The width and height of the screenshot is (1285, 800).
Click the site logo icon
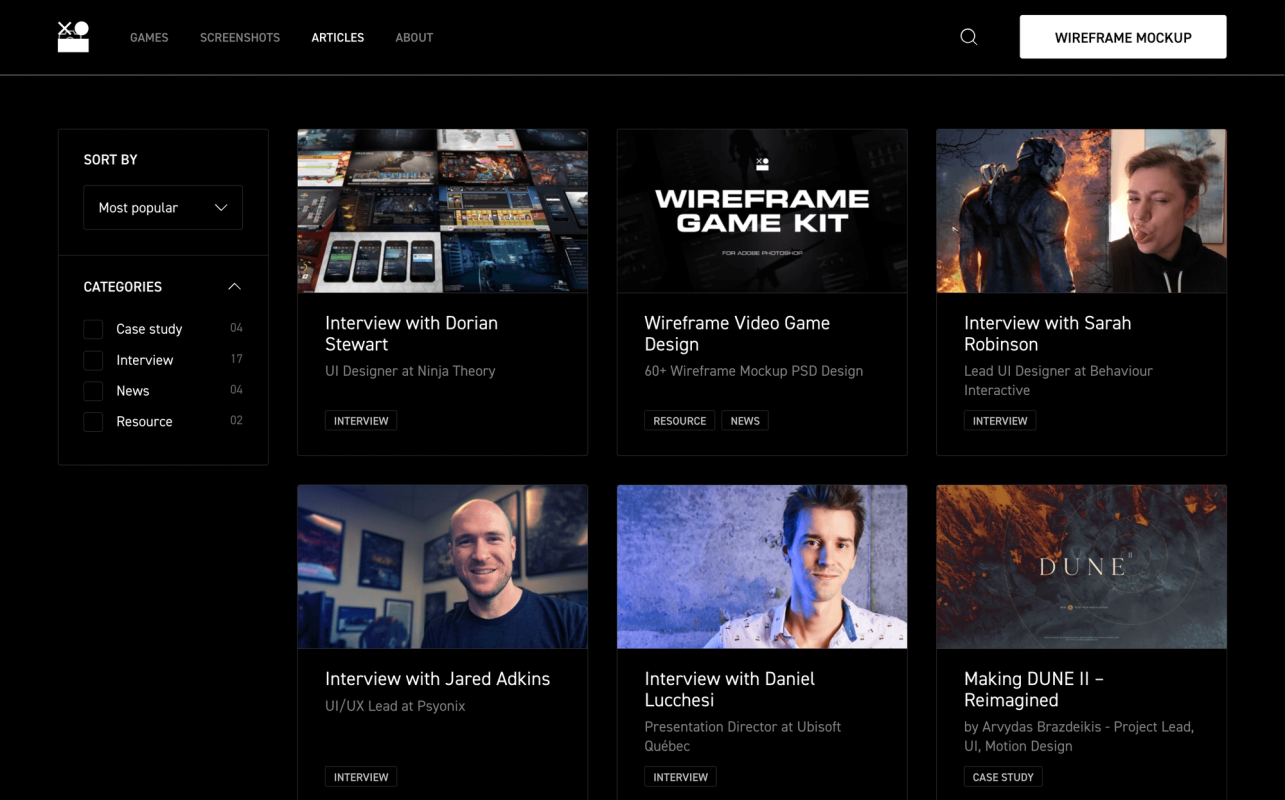click(x=73, y=37)
